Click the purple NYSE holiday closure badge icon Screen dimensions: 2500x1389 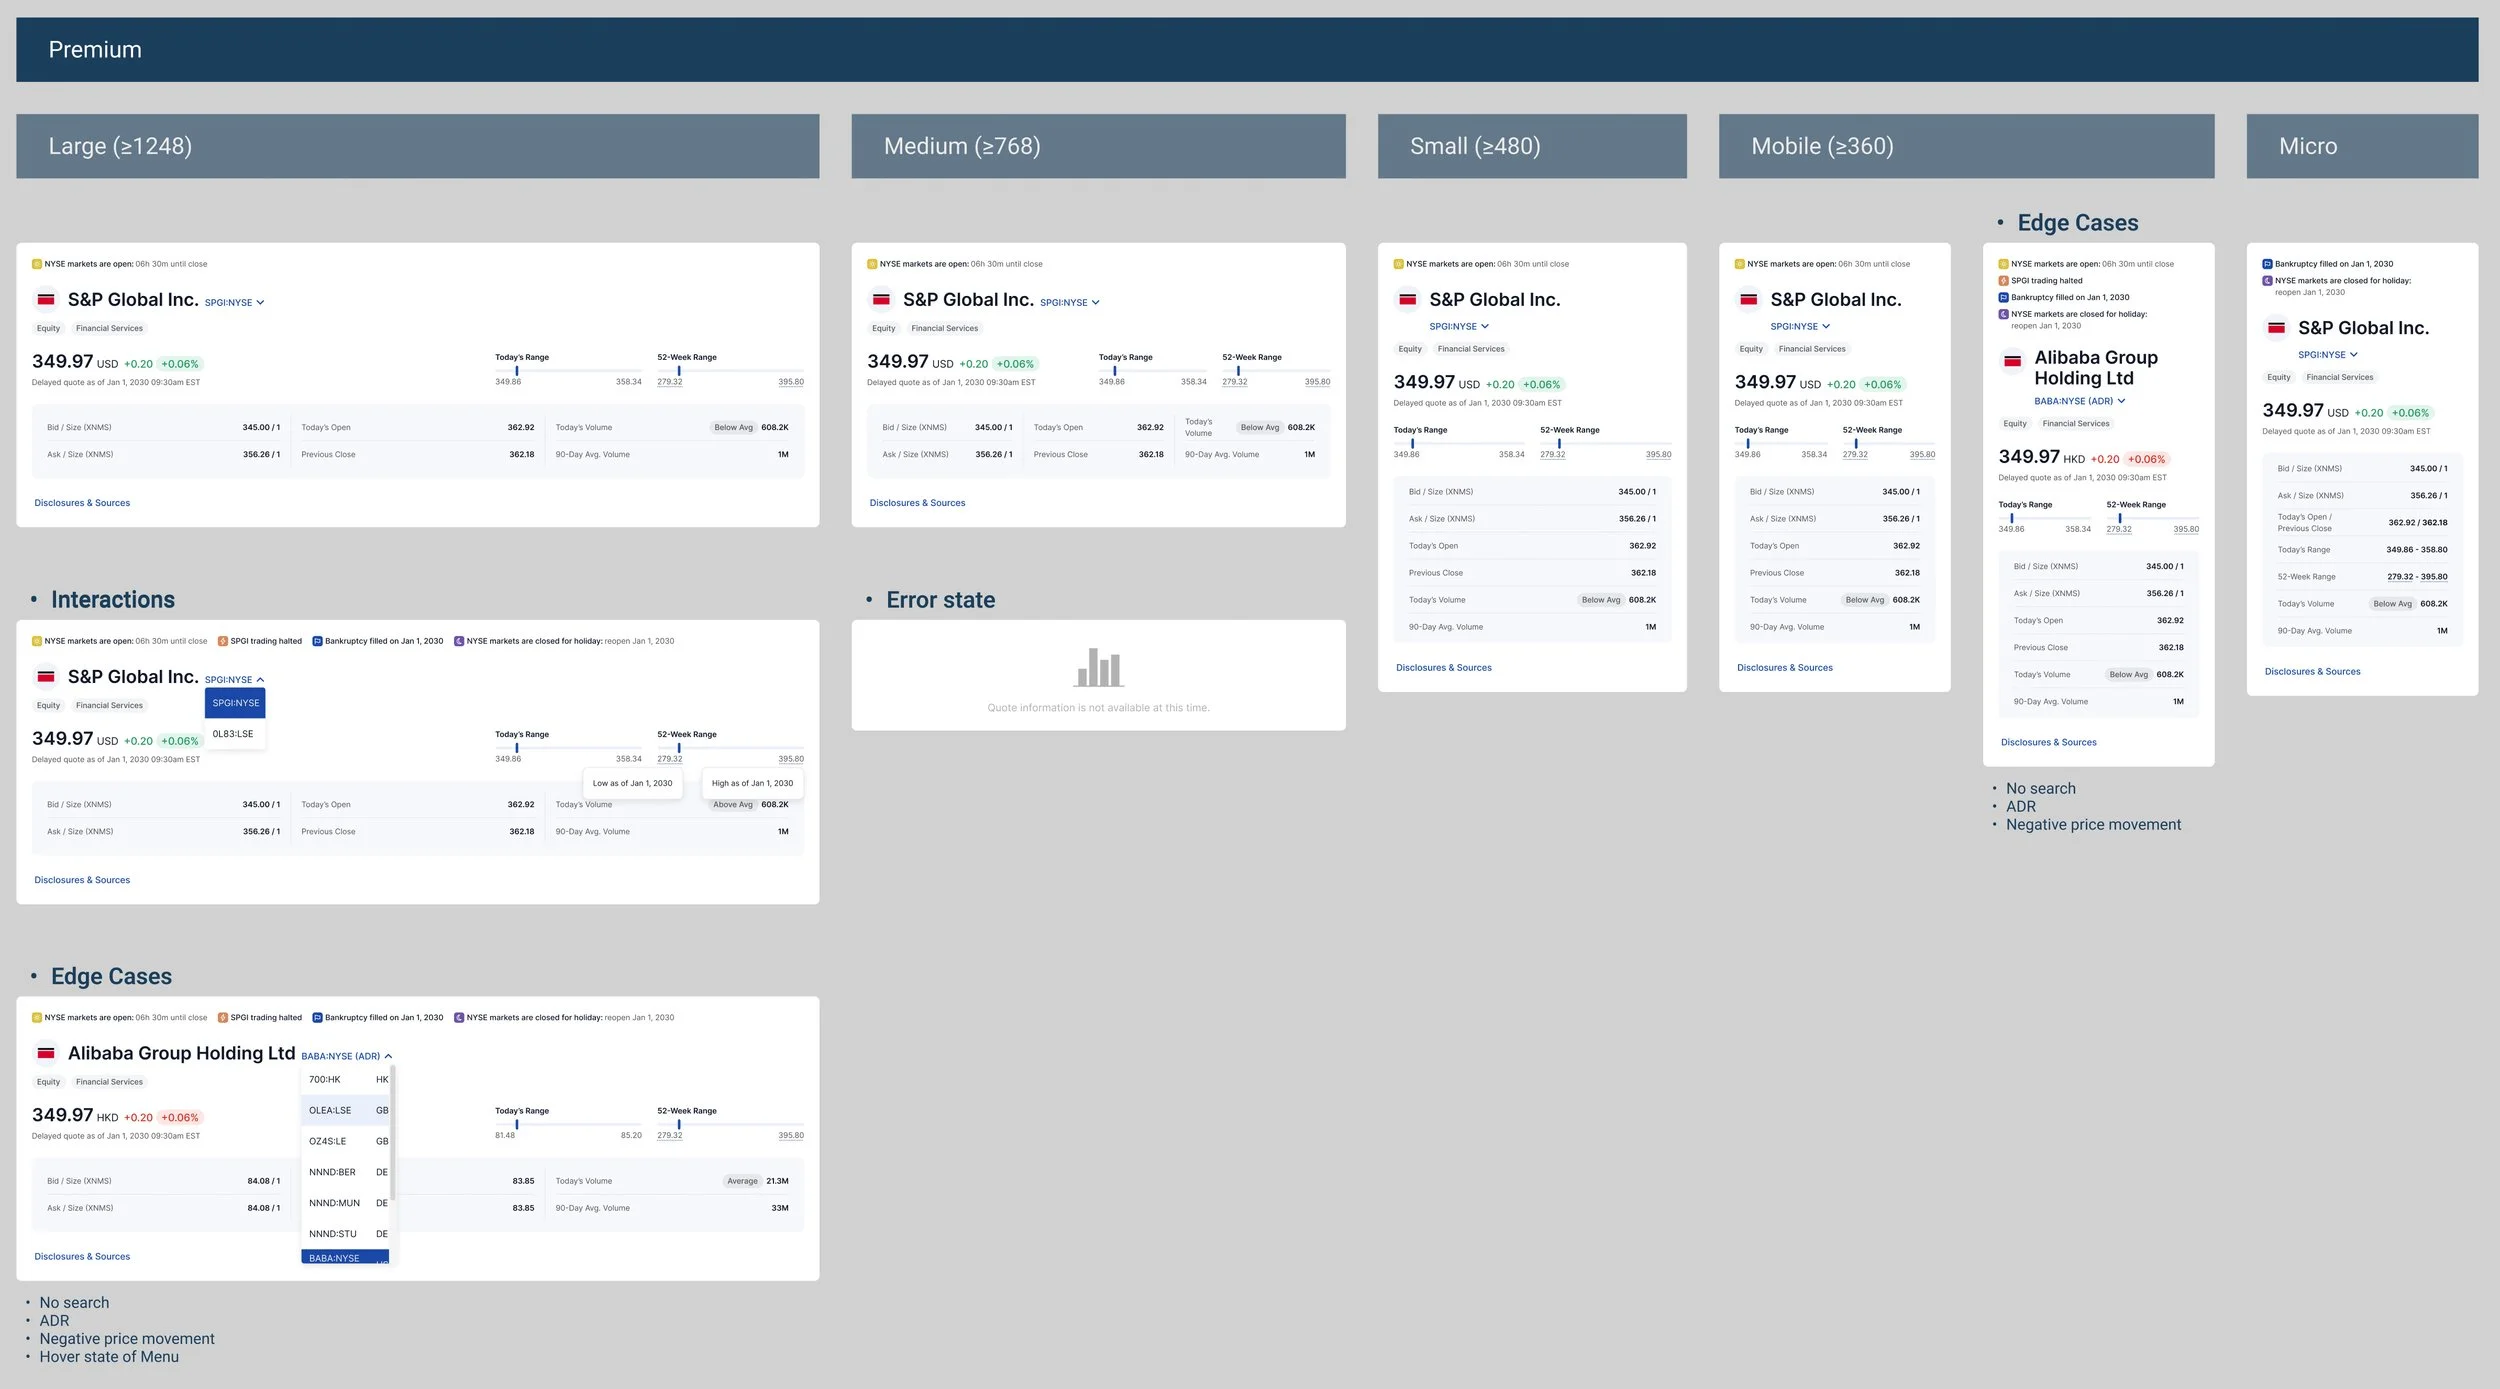[458, 641]
